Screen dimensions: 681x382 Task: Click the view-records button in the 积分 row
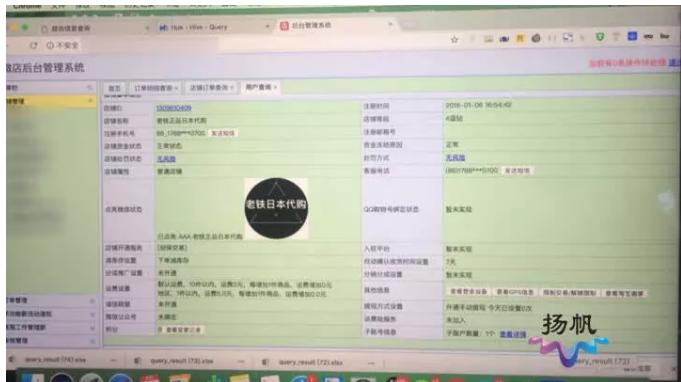(183, 330)
